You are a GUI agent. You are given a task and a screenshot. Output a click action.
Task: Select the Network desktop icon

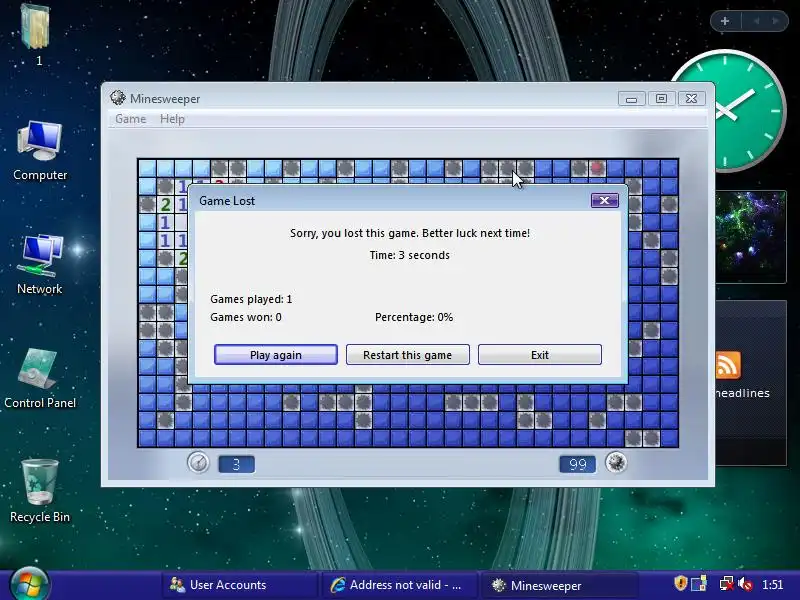click(40, 264)
